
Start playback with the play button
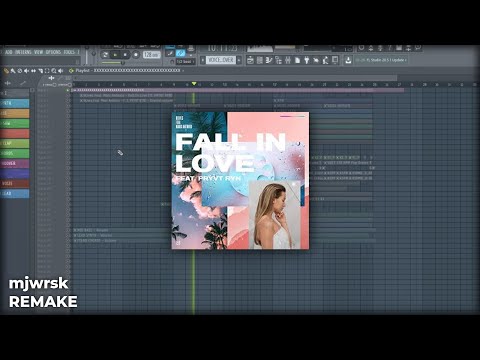tap(115, 55)
